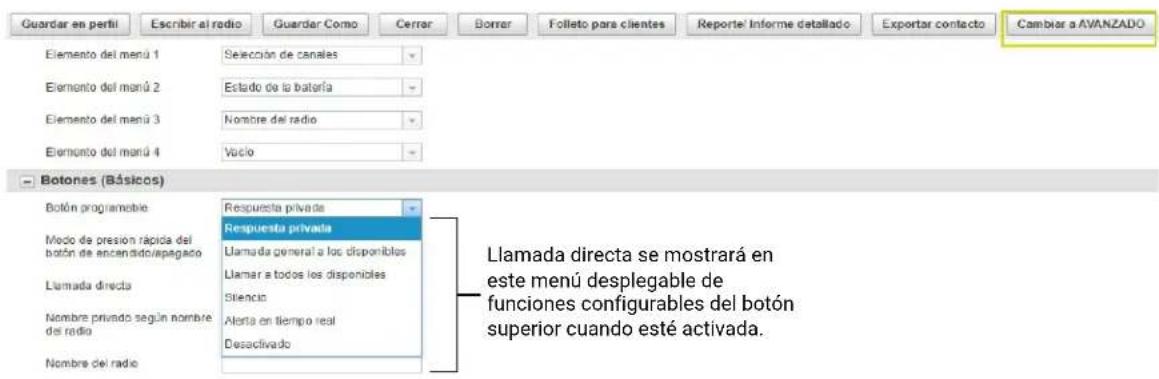Choose Alerta en tiempo real option

(x=322, y=321)
